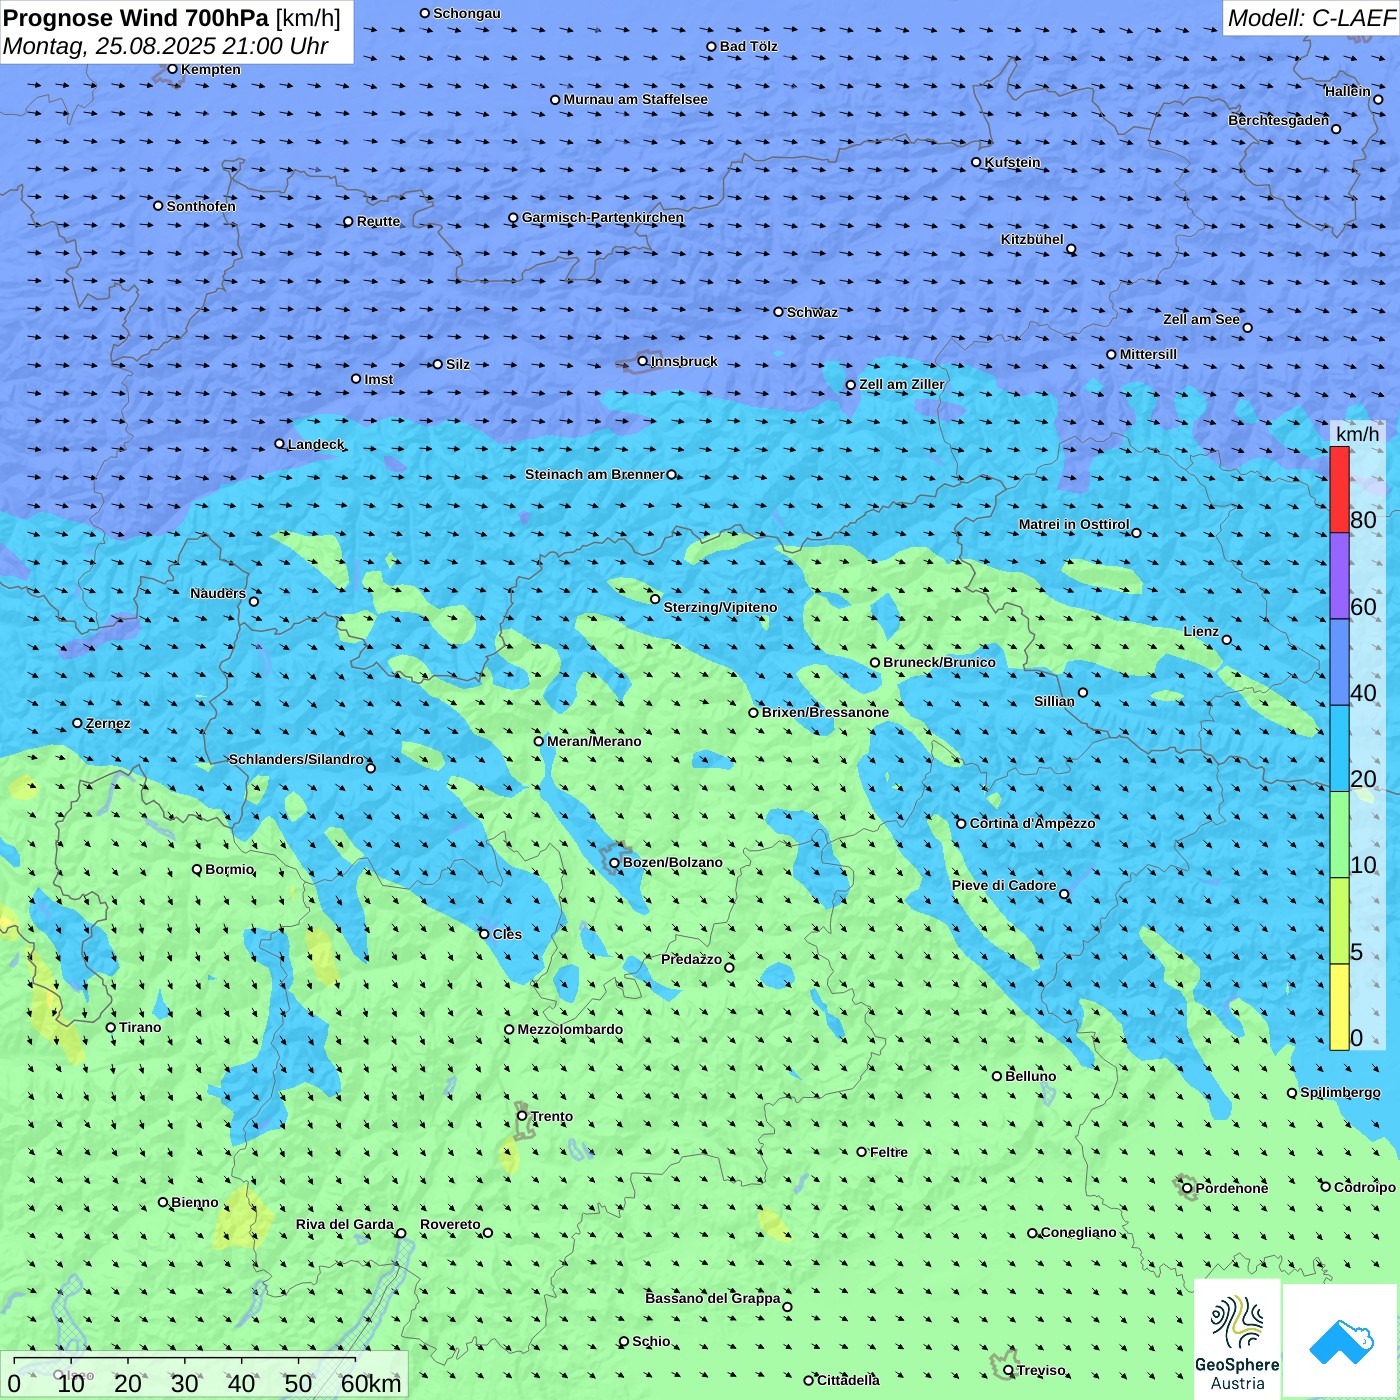Click the 'Conegliano' label

click(x=1079, y=1232)
